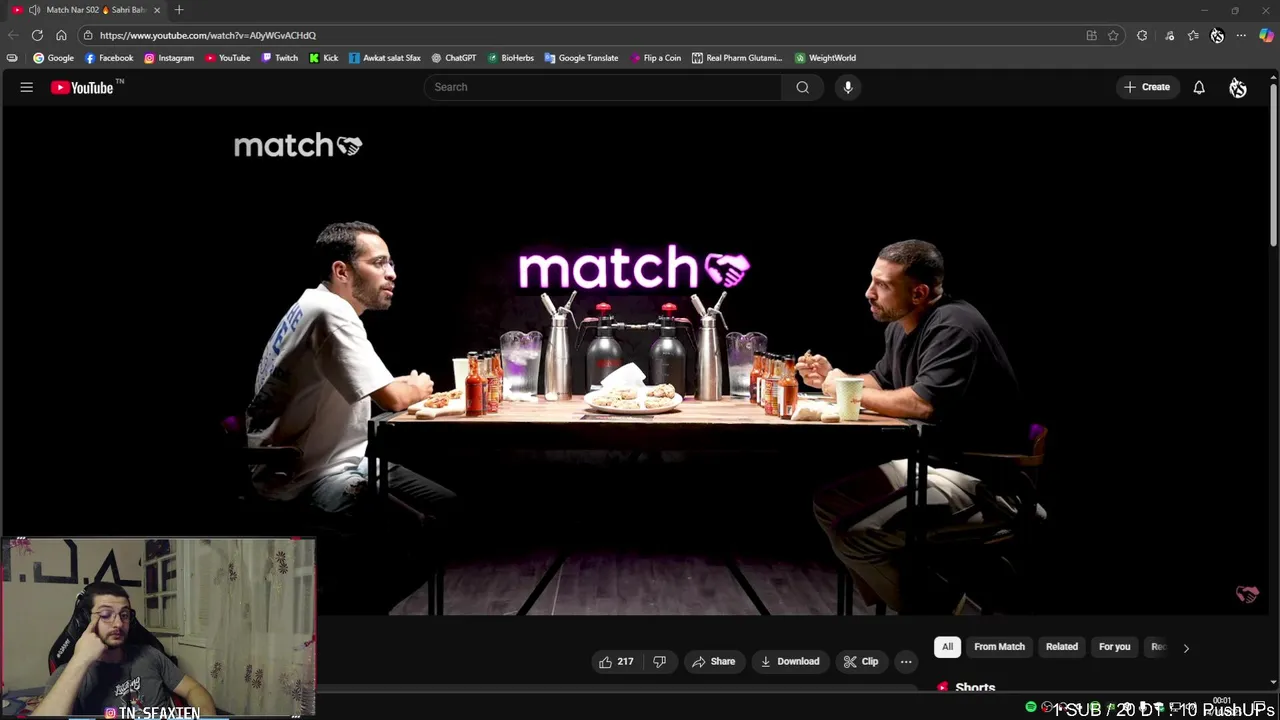Image resolution: width=1280 pixels, height=720 pixels.
Task: Open Awkat salat Sfax bookmark
Action: point(385,58)
